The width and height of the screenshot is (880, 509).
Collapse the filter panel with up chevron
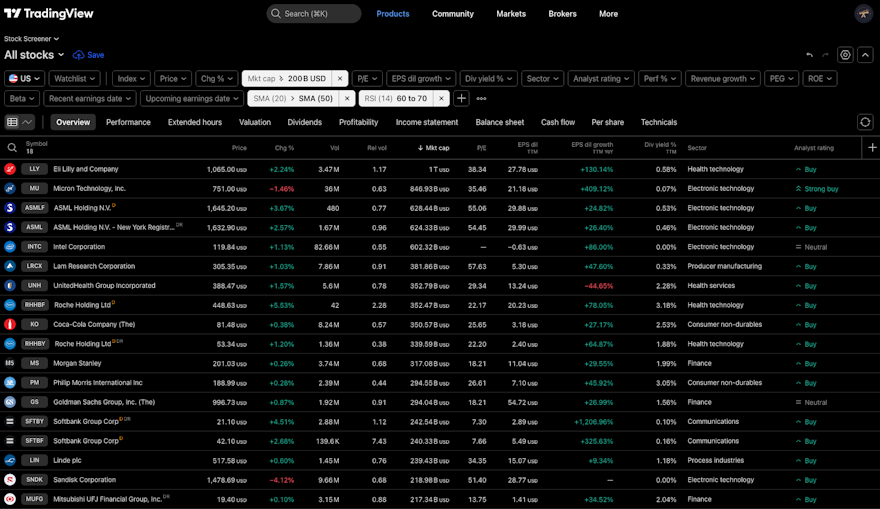(865, 55)
